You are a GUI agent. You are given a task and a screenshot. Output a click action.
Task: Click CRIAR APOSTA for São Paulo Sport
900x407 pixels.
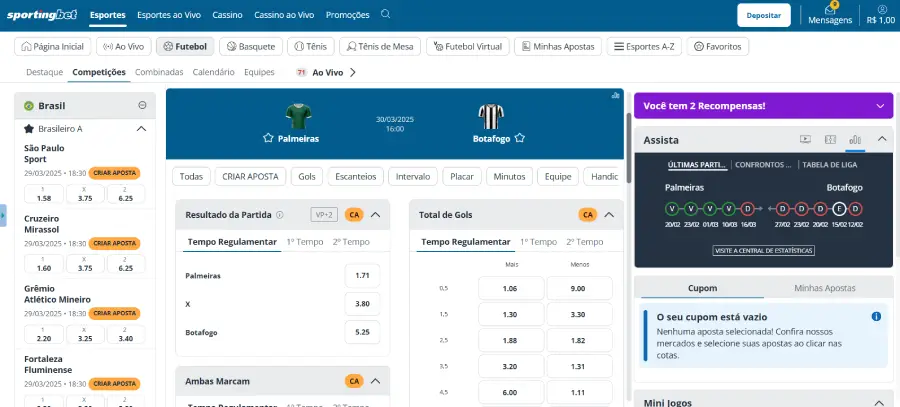(114, 173)
